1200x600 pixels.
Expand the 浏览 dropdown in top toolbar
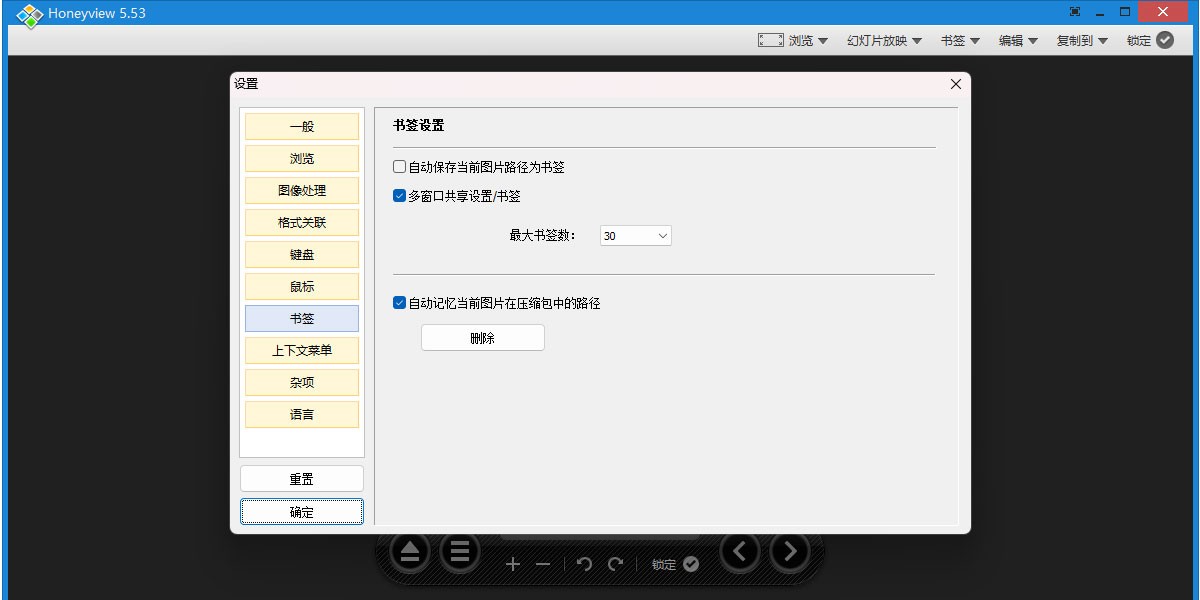click(x=793, y=40)
